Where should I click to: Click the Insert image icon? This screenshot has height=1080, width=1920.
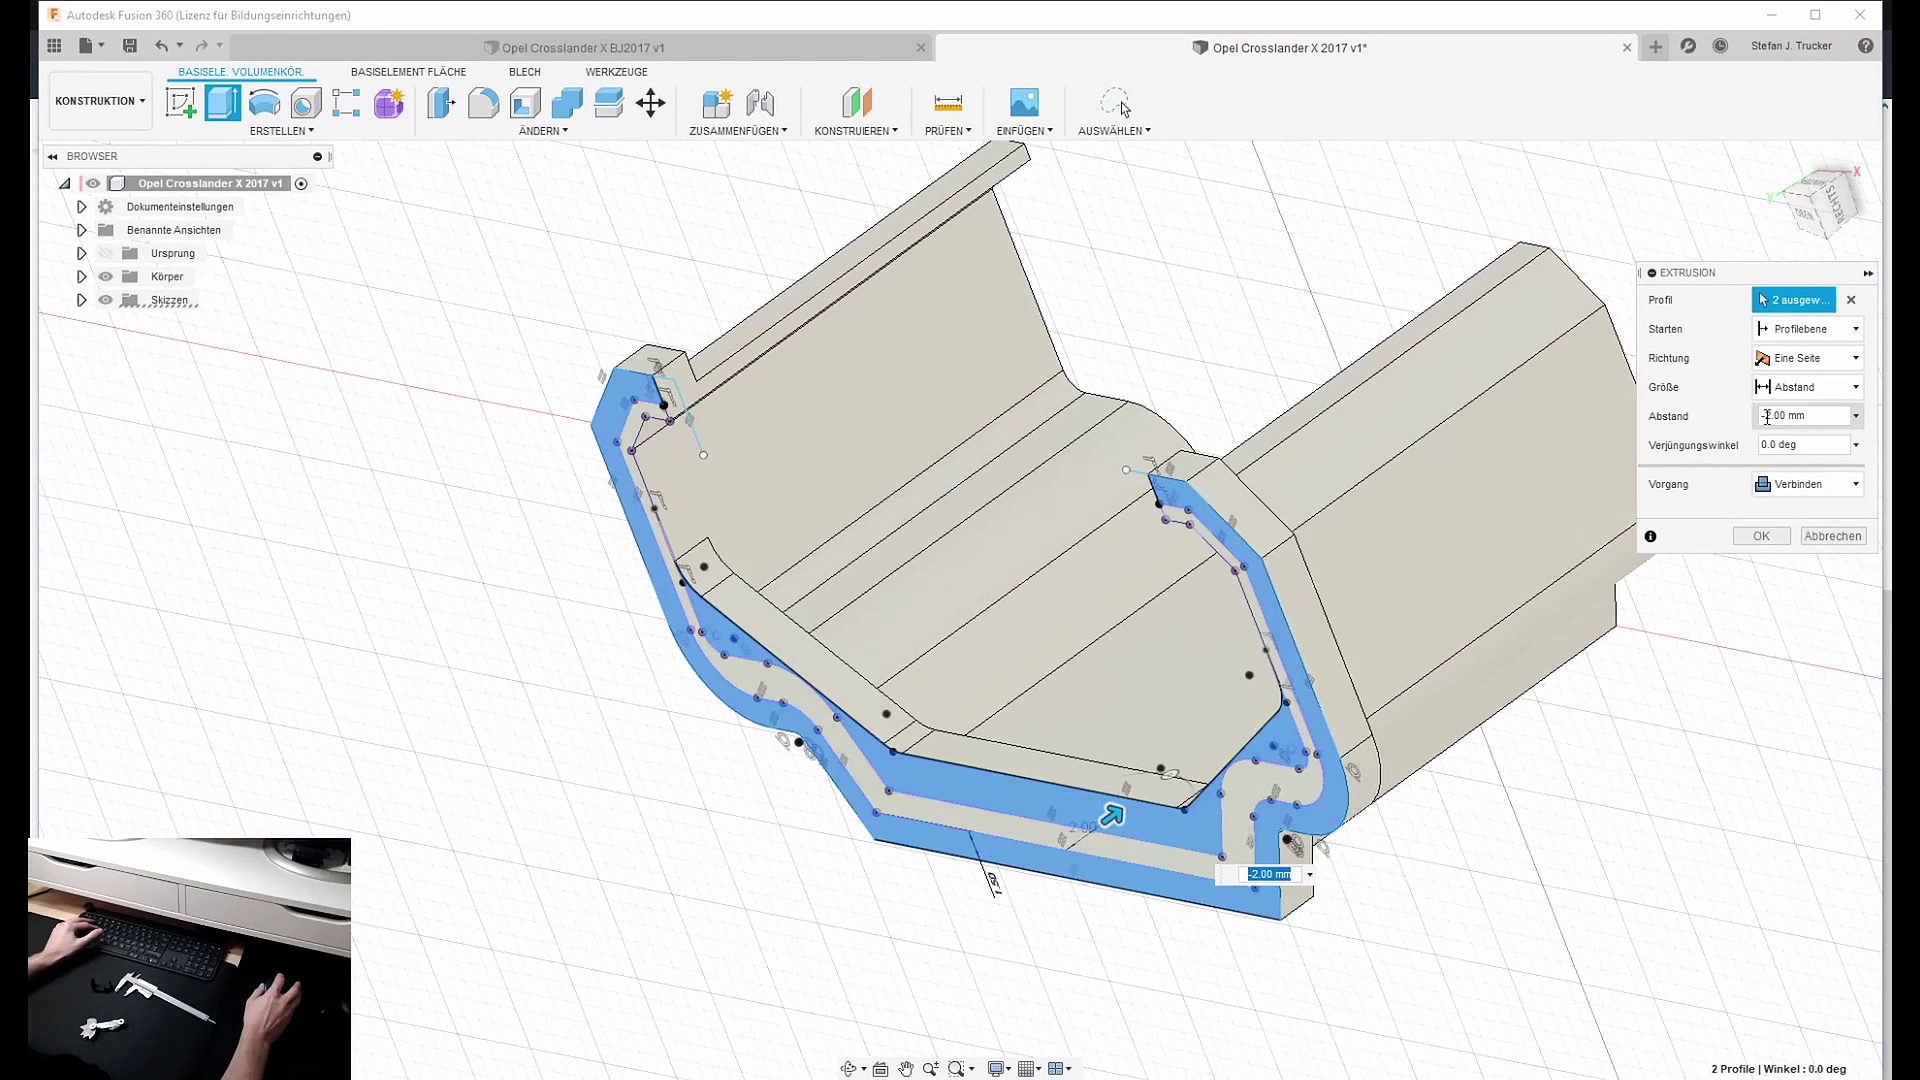pos(1023,103)
